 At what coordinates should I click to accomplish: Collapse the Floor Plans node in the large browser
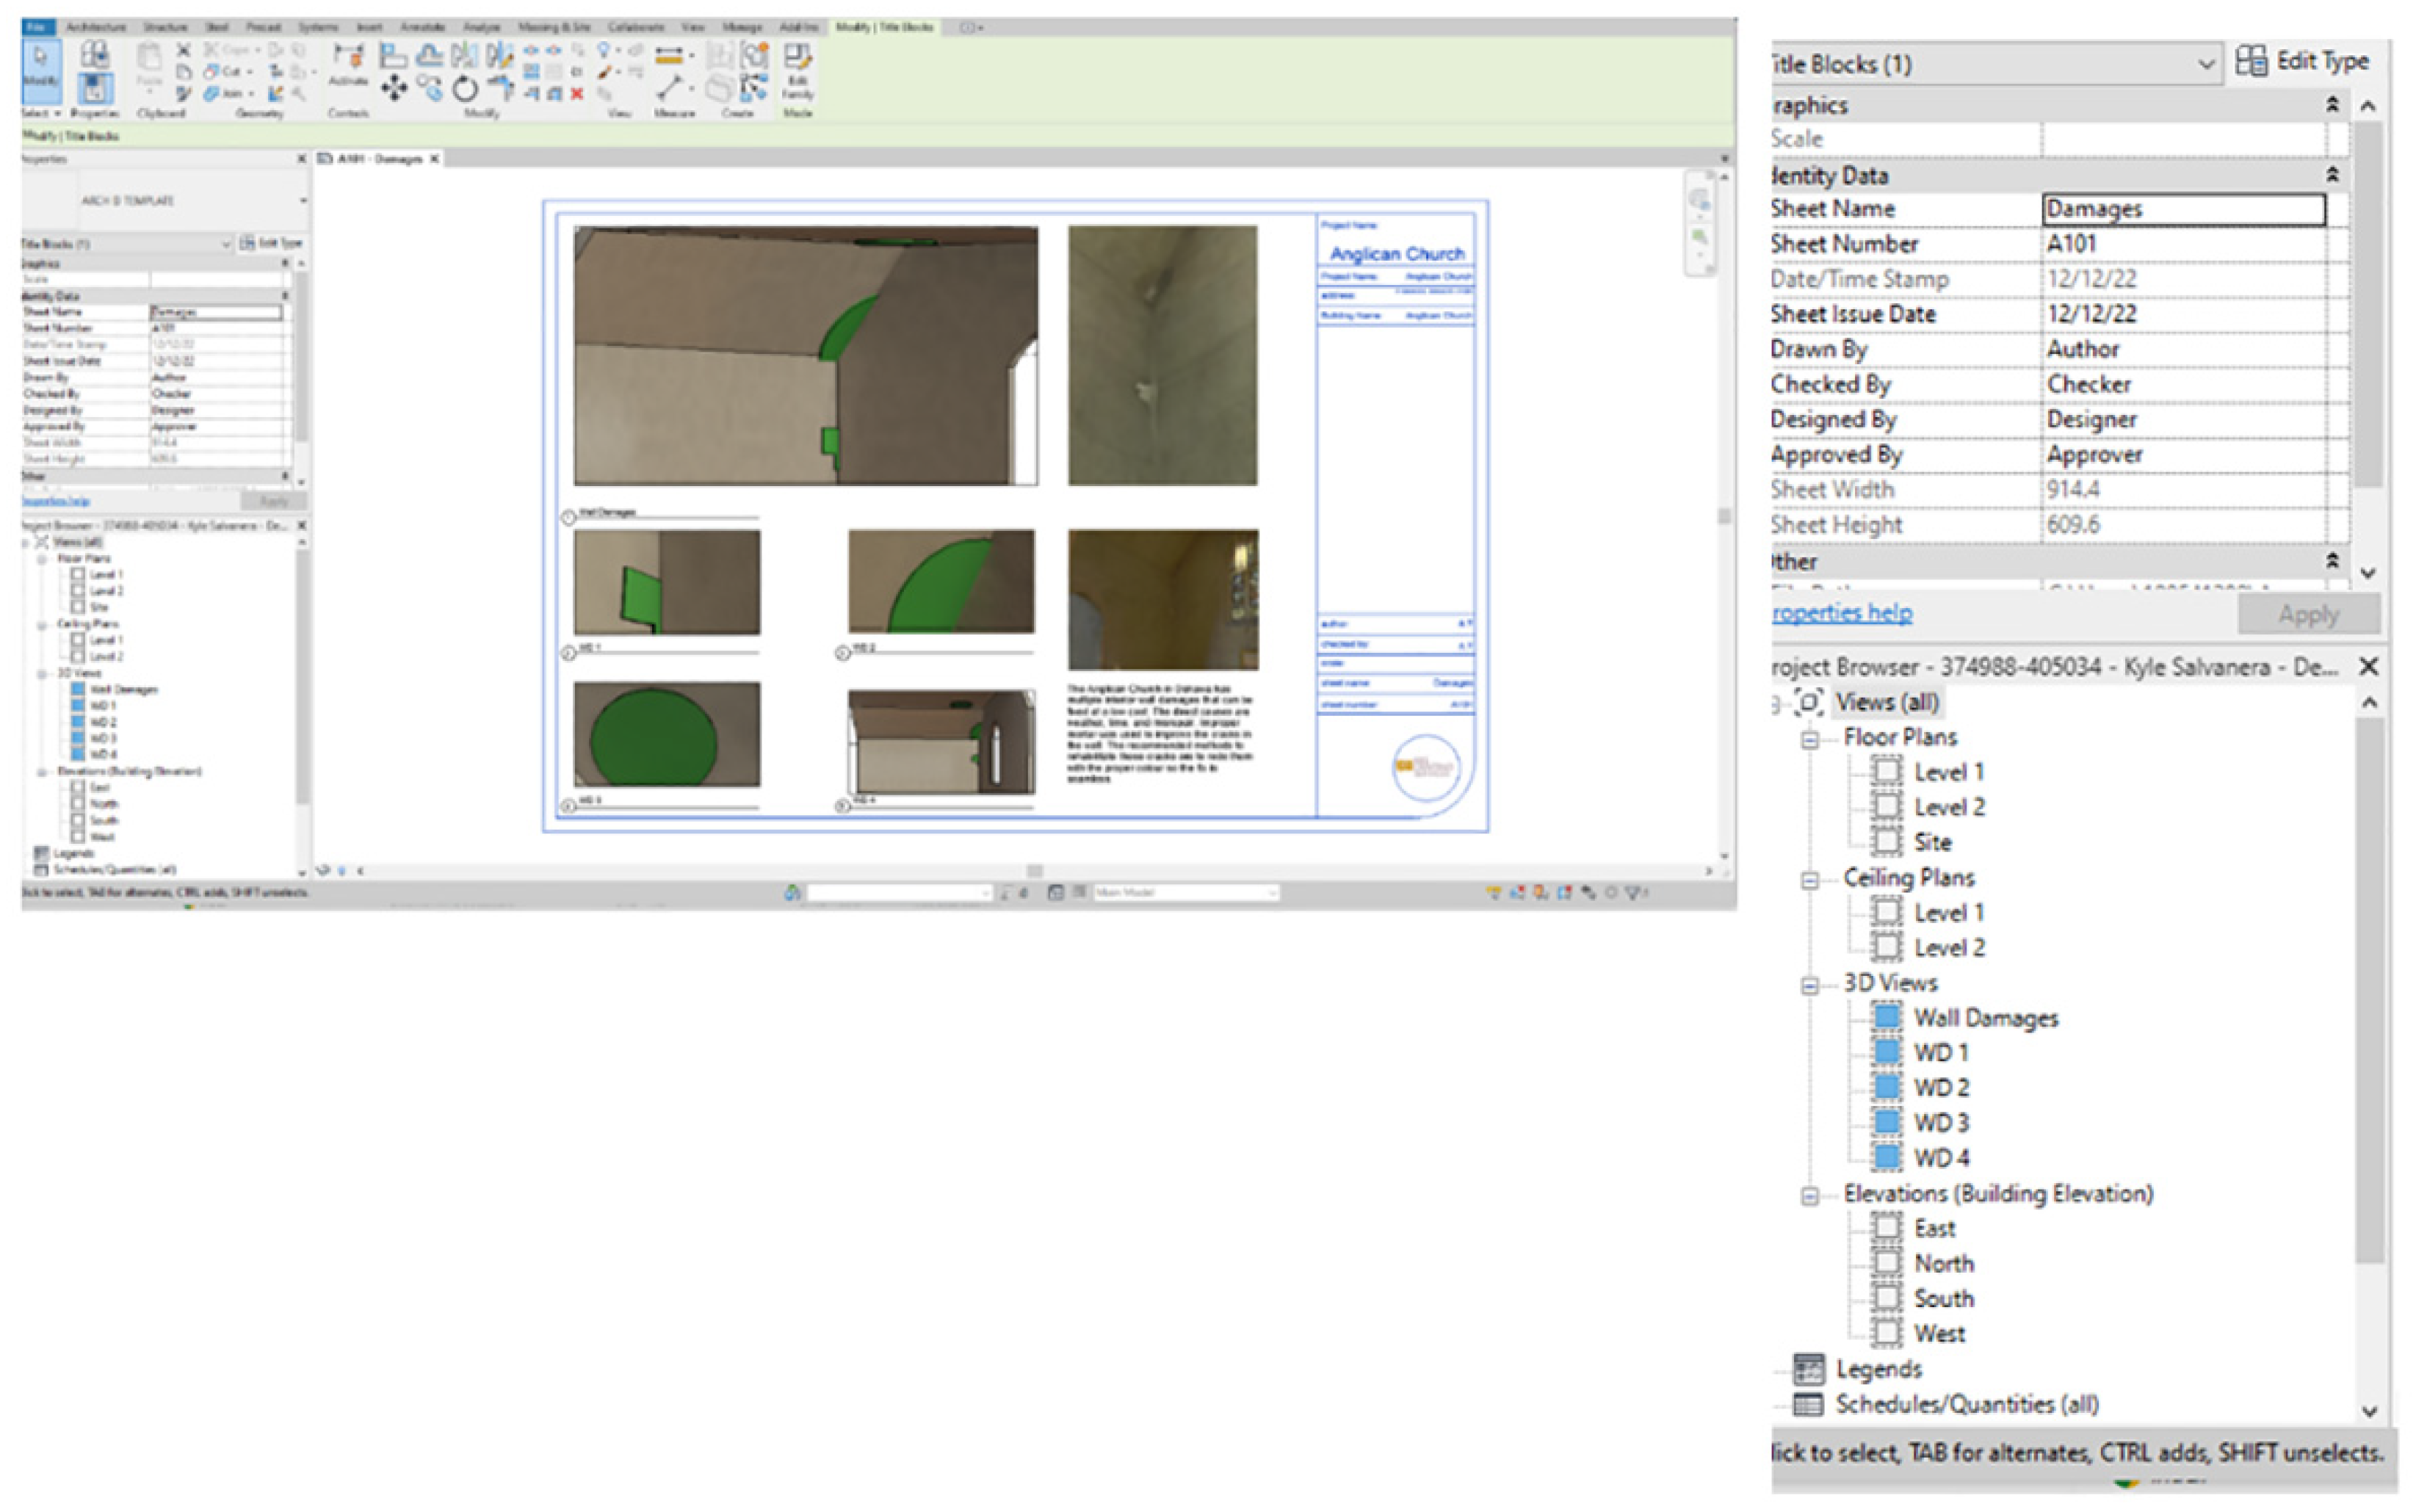[x=1810, y=739]
